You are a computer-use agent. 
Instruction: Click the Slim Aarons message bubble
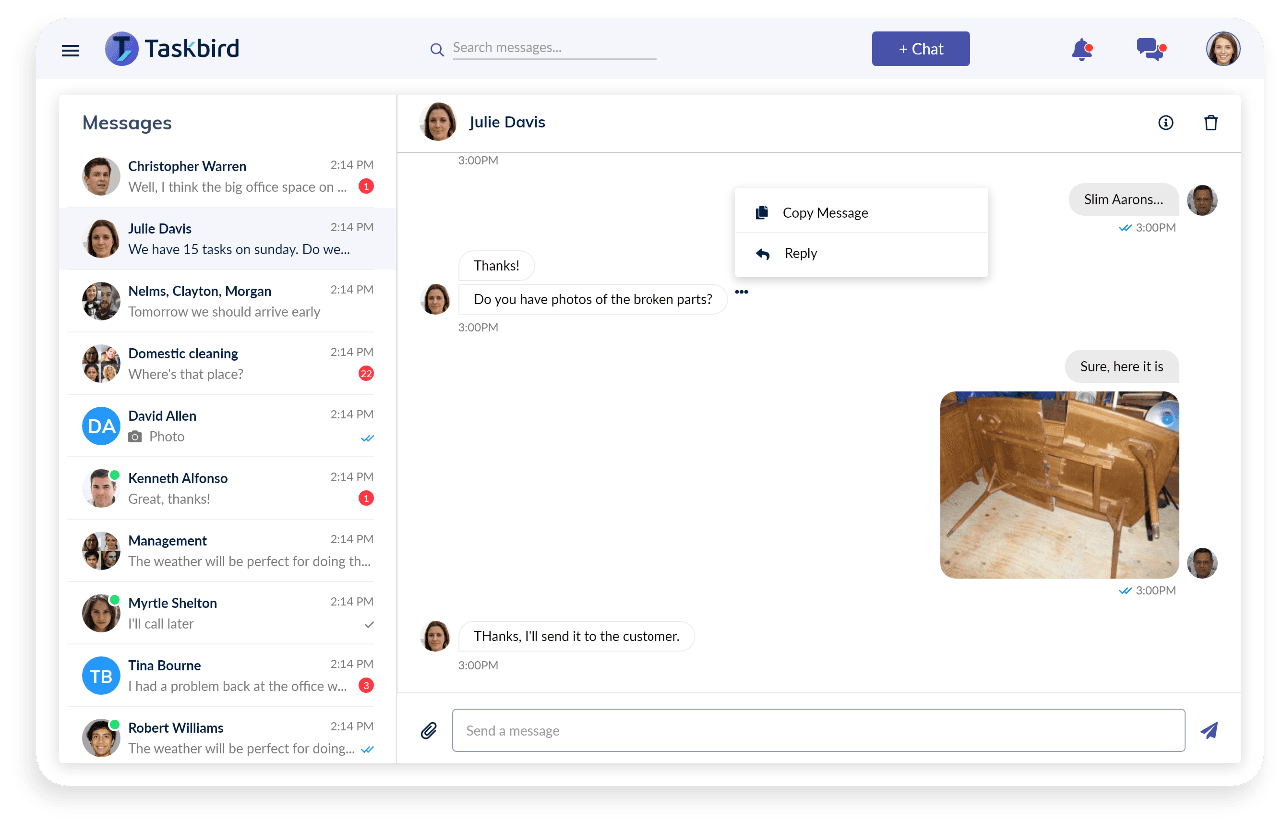pyautogui.click(x=1122, y=199)
